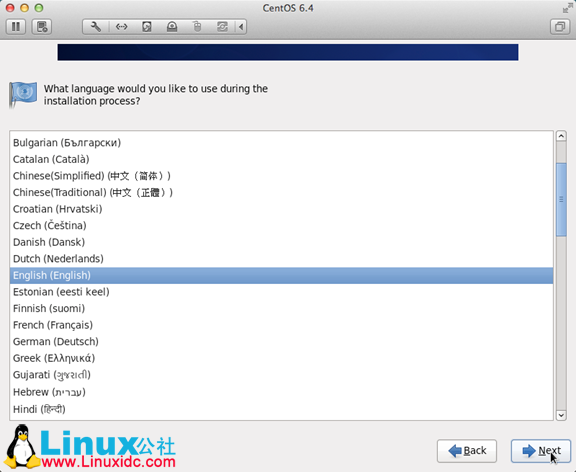Select Gujarati language row

pyautogui.click(x=281, y=375)
